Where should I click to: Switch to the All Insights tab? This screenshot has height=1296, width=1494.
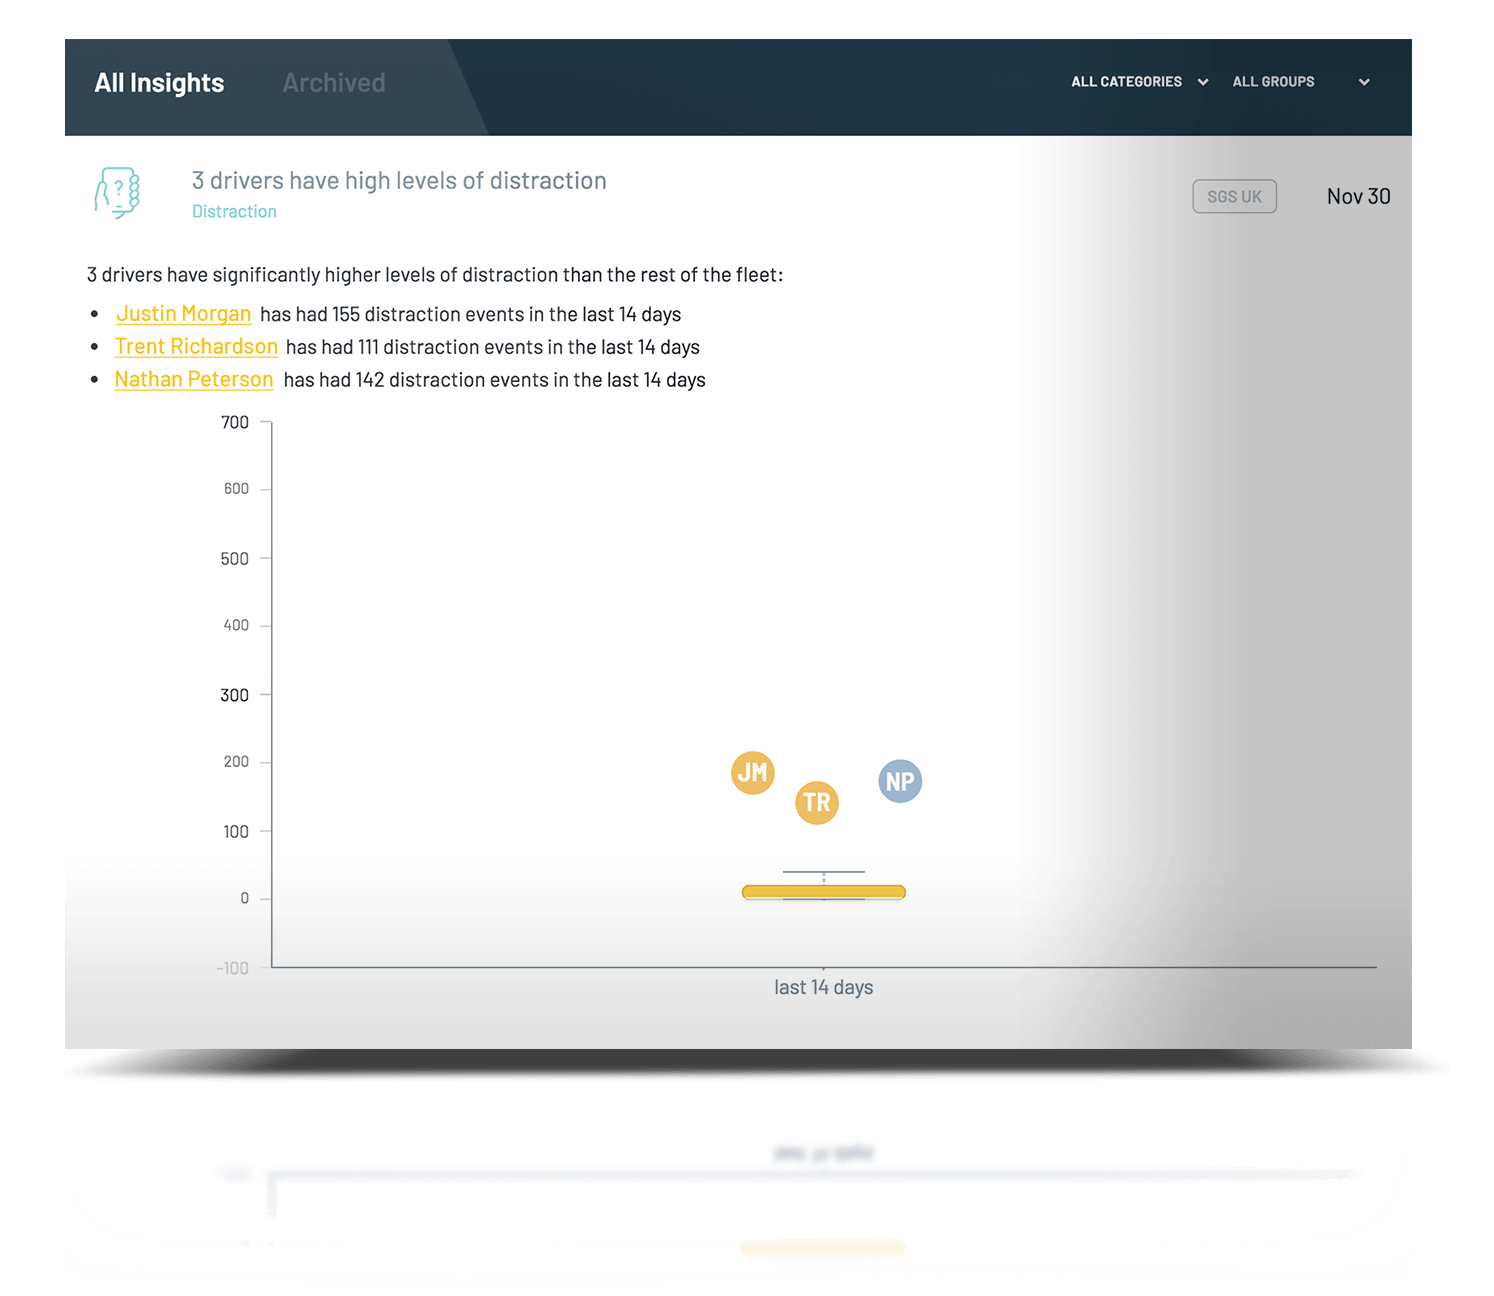click(x=159, y=83)
